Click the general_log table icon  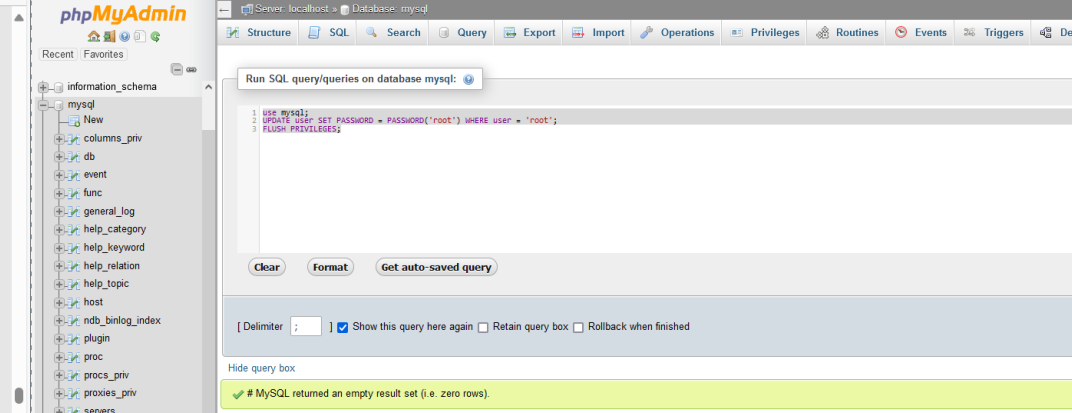coord(74,211)
